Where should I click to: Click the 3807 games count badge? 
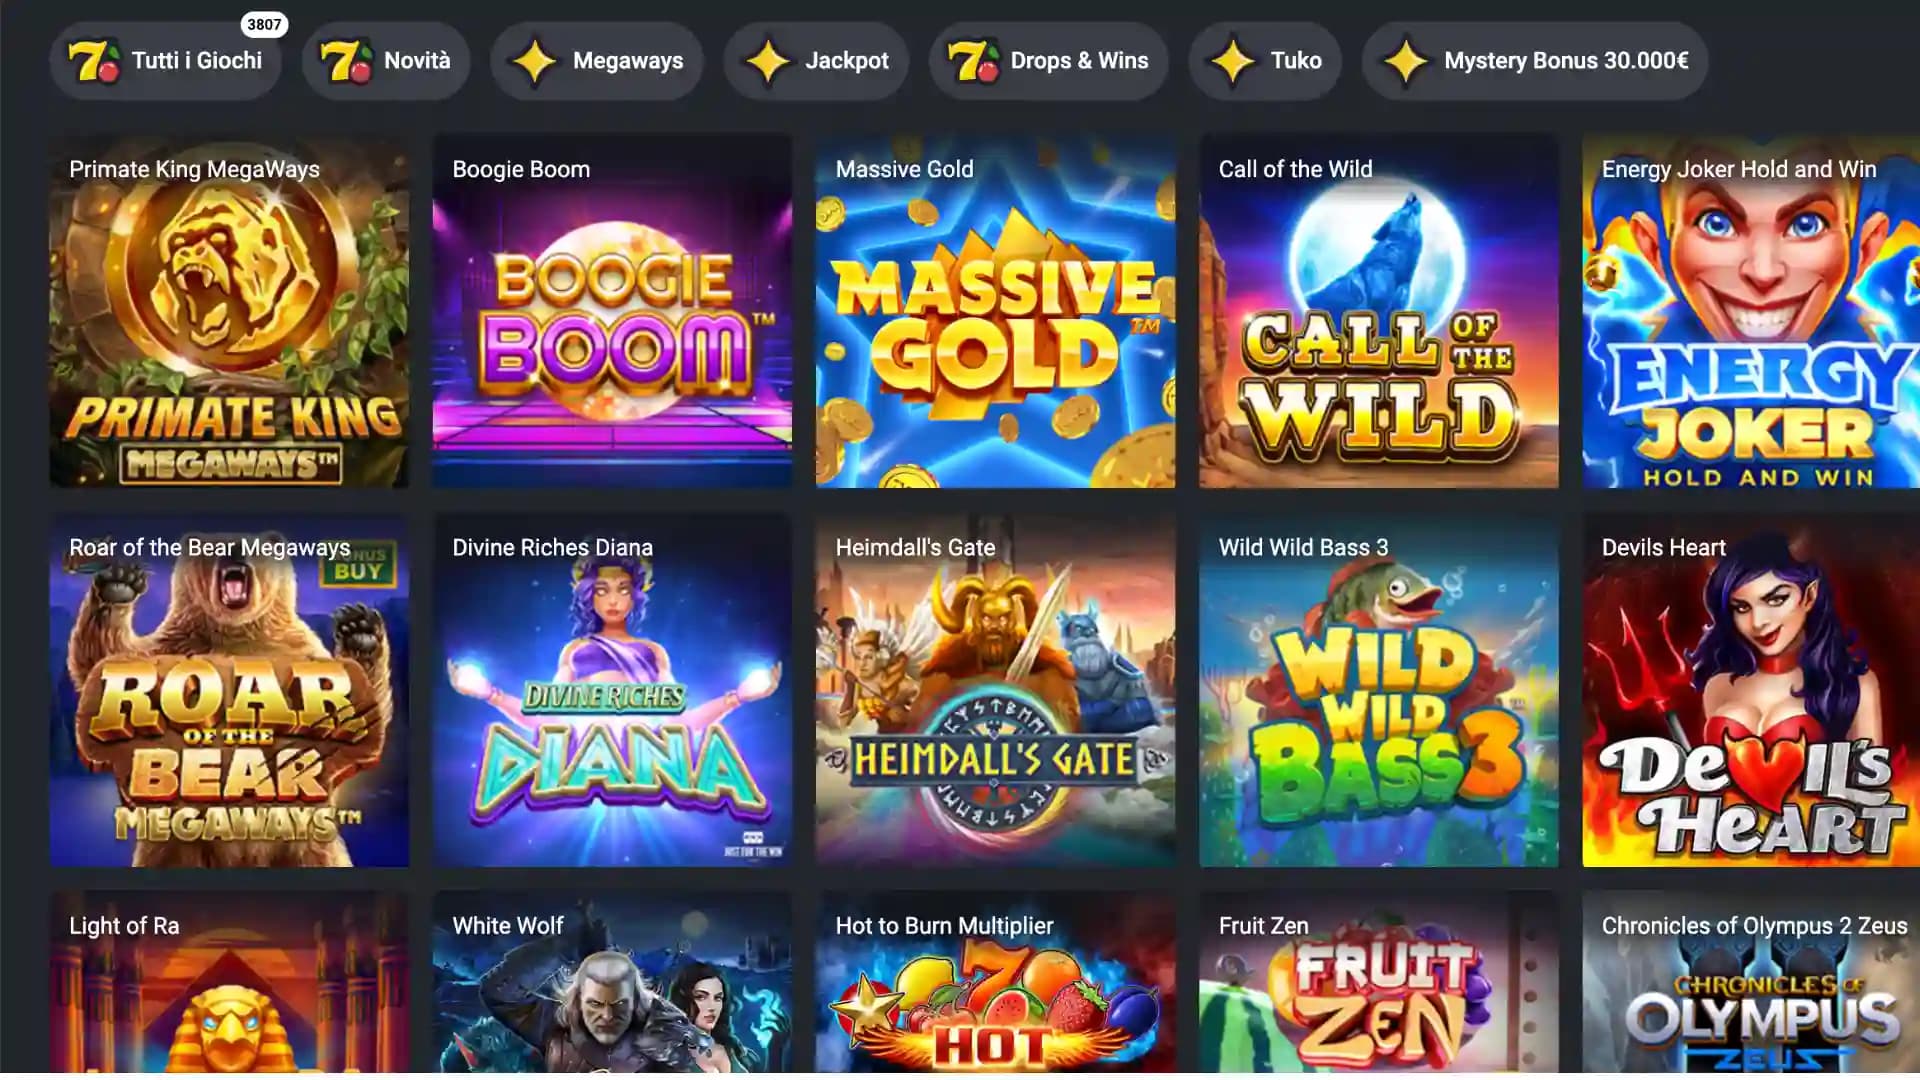coord(264,24)
